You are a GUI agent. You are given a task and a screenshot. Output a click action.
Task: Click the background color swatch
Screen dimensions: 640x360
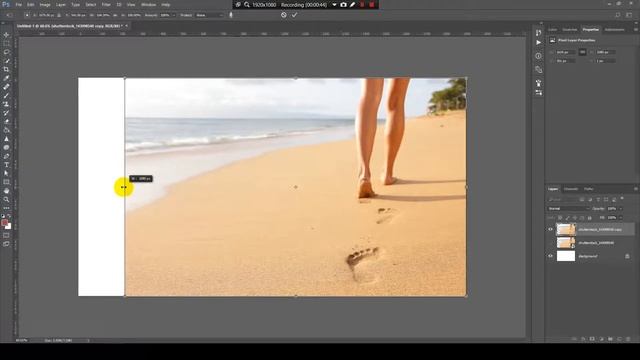9,227
